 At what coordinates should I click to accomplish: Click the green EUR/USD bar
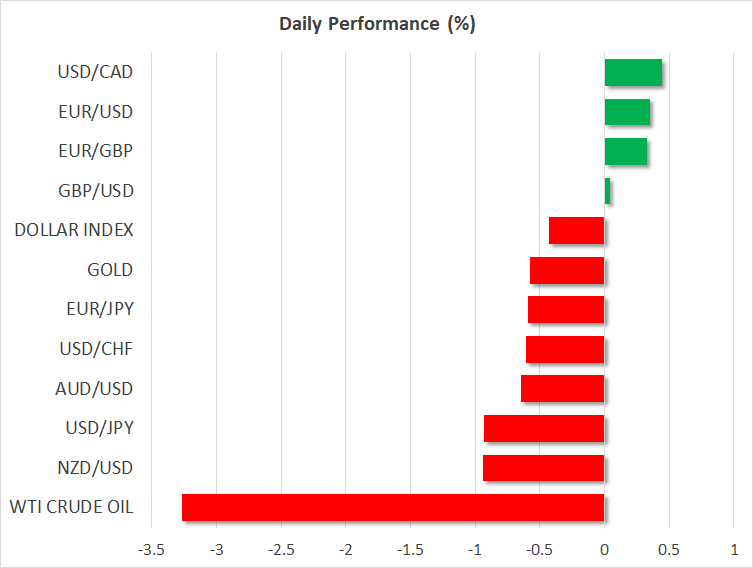tap(627, 112)
